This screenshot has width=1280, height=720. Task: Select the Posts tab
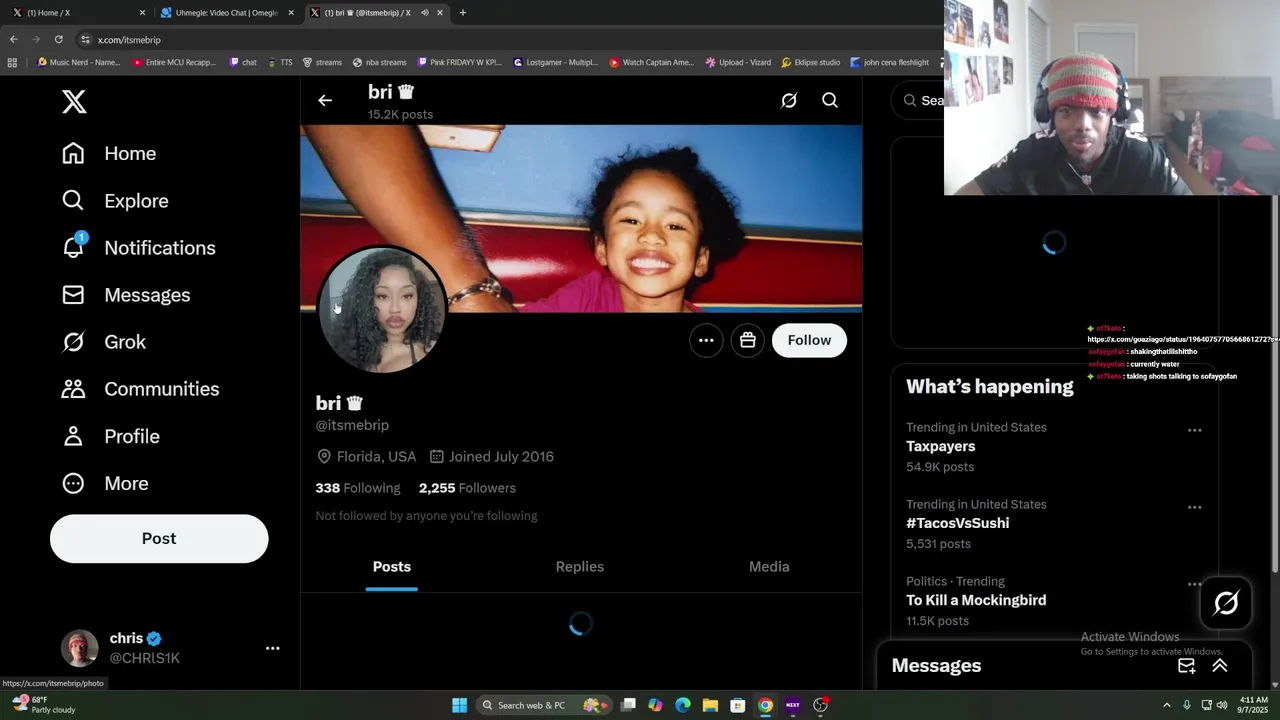click(x=392, y=567)
